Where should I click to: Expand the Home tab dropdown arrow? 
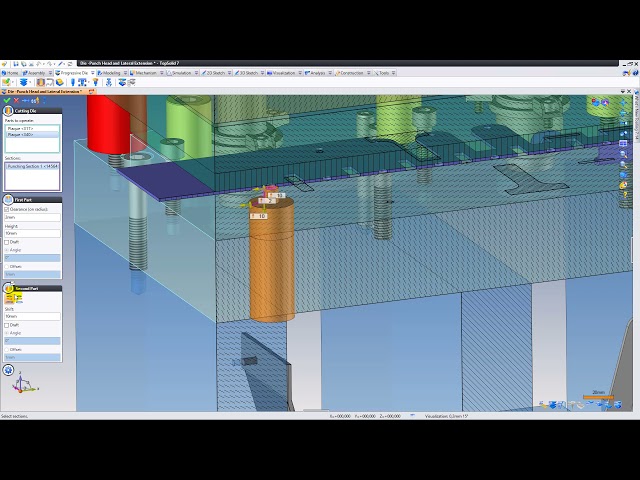pos(21,73)
